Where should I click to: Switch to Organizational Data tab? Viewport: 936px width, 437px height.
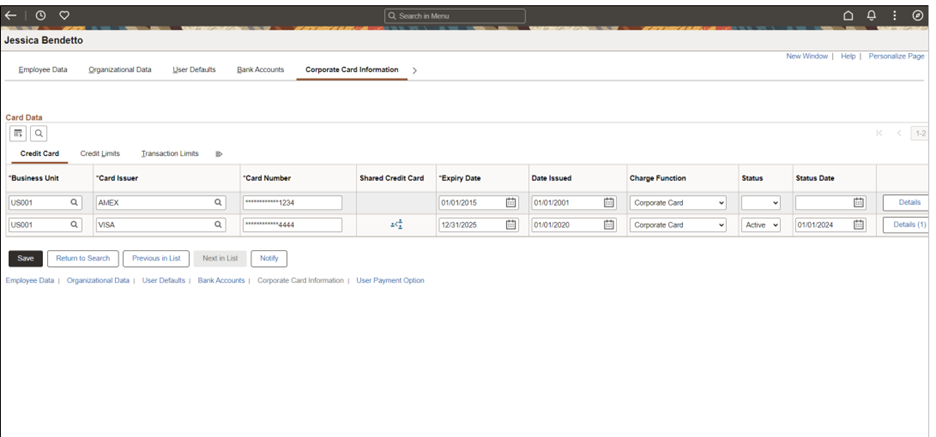(x=120, y=70)
